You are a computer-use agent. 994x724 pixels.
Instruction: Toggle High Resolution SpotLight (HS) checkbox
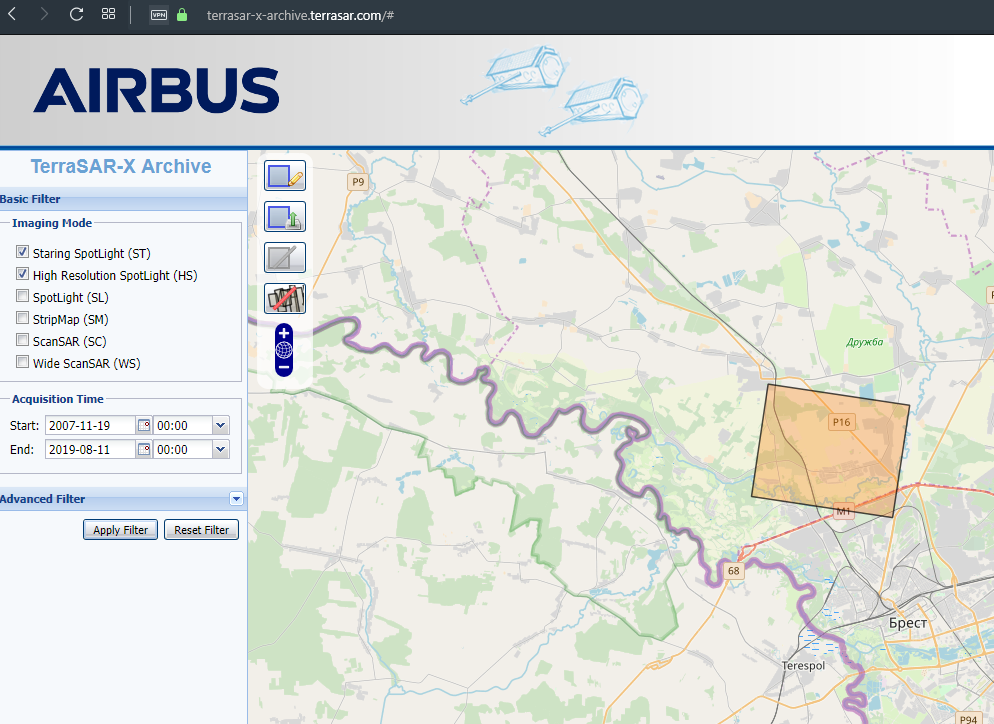click(x=23, y=274)
